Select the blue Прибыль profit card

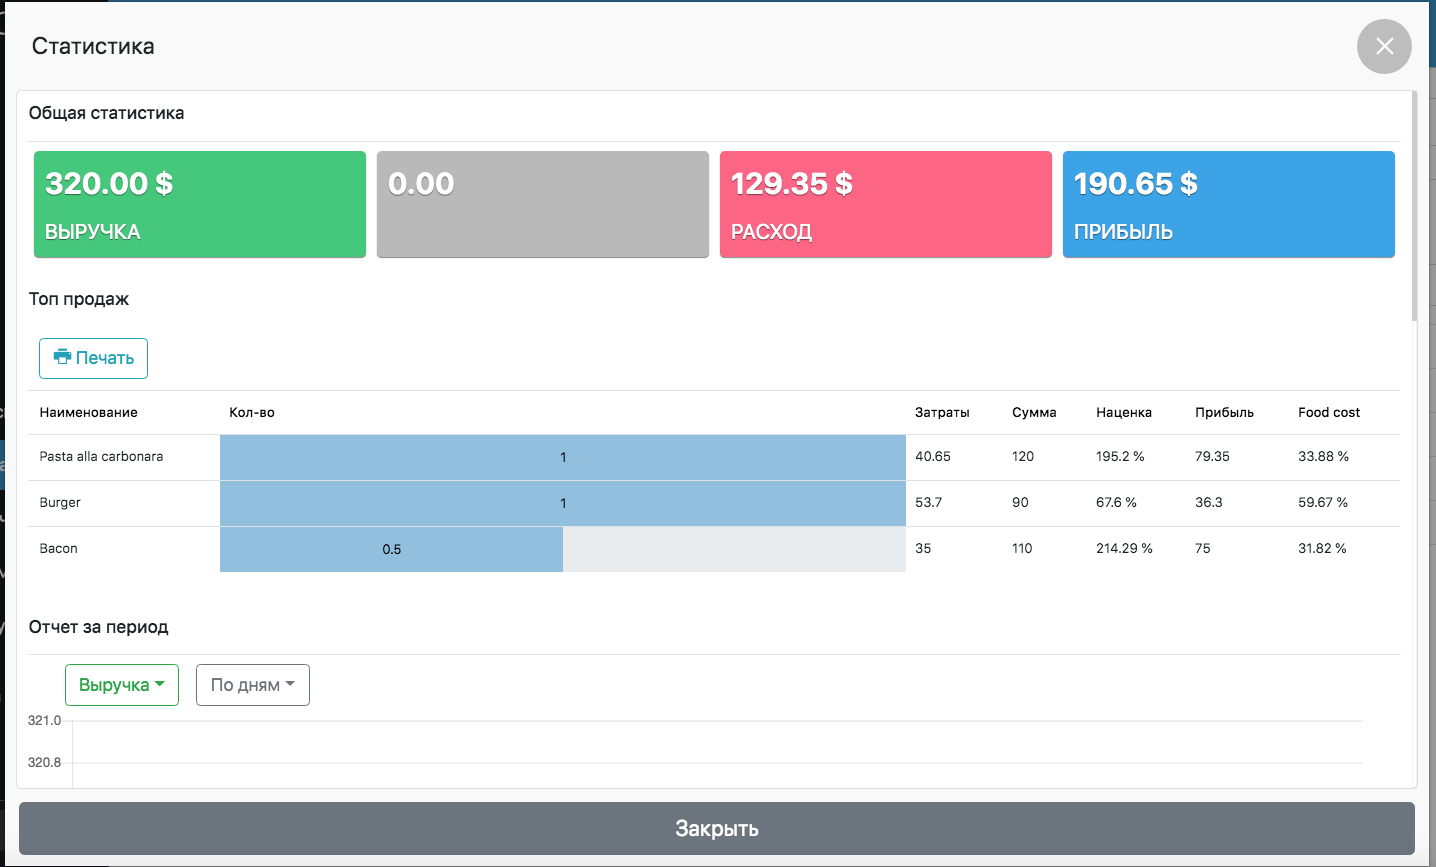coord(1228,205)
